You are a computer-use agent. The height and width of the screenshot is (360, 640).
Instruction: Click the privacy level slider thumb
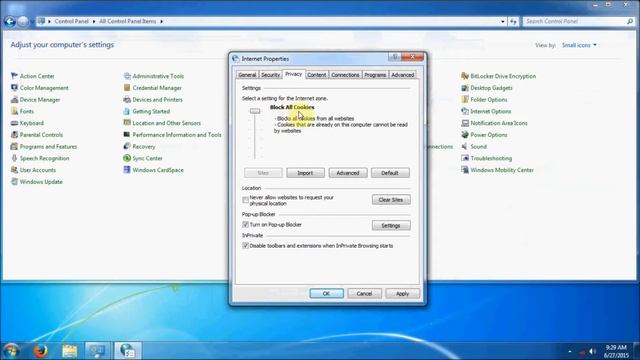(x=255, y=111)
